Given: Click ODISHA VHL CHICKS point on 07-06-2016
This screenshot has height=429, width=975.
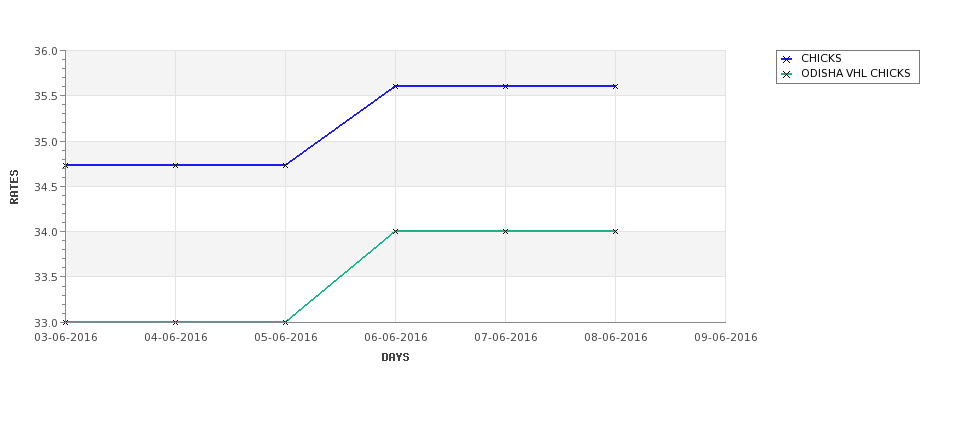Looking at the screenshot, I should pos(506,231).
